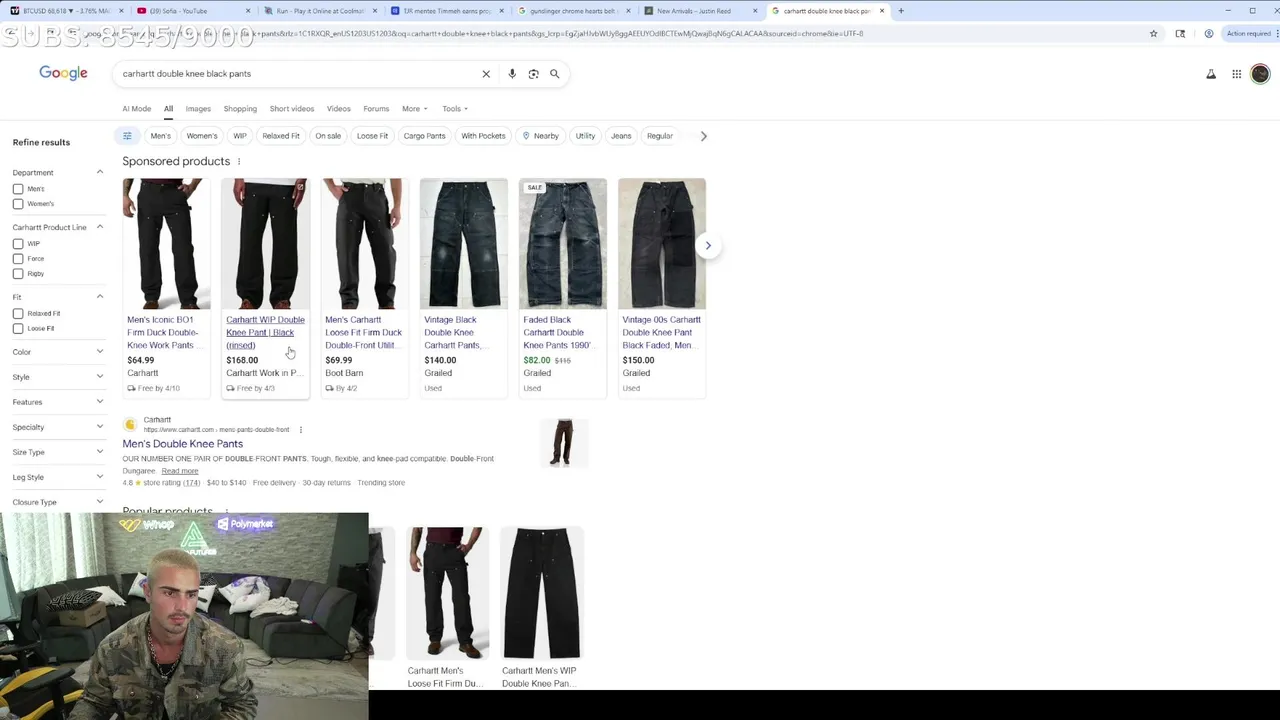Open Carhartt WIP Double Knee Pant listing
Image resolution: width=1280 pixels, height=720 pixels.
(x=265, y=333)
